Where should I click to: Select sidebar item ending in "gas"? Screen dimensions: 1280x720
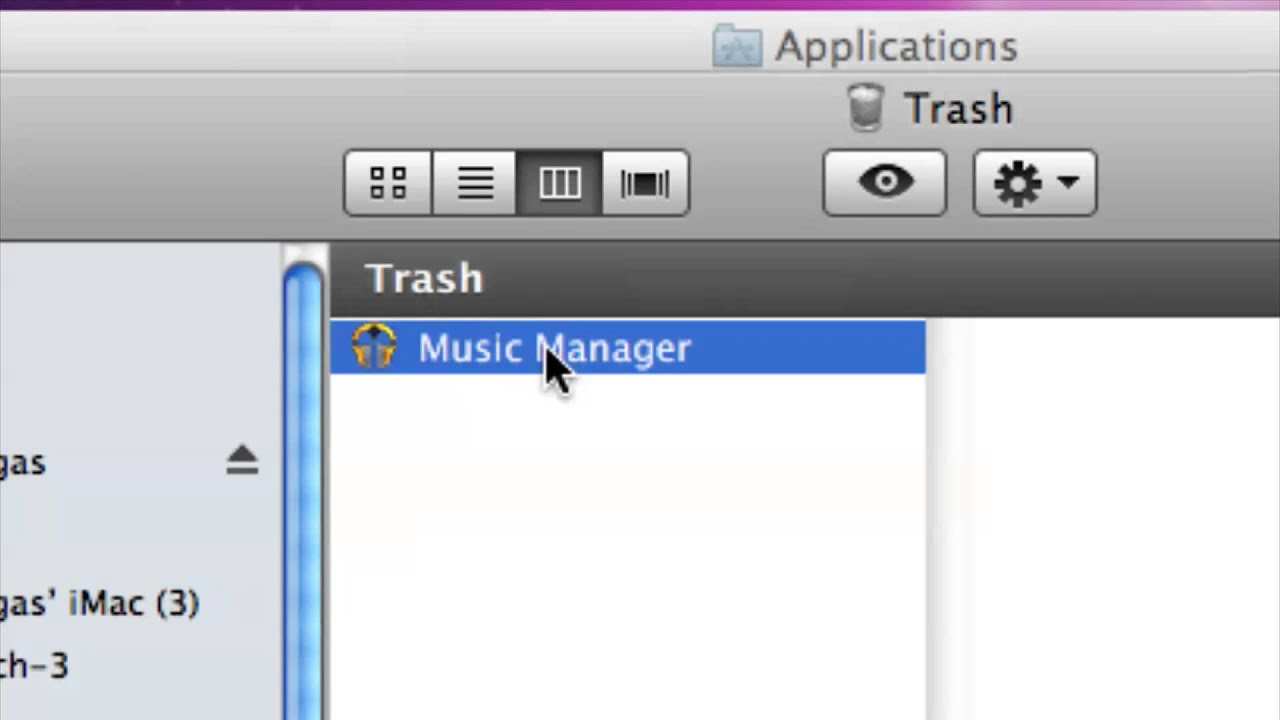tap(22, 464)
